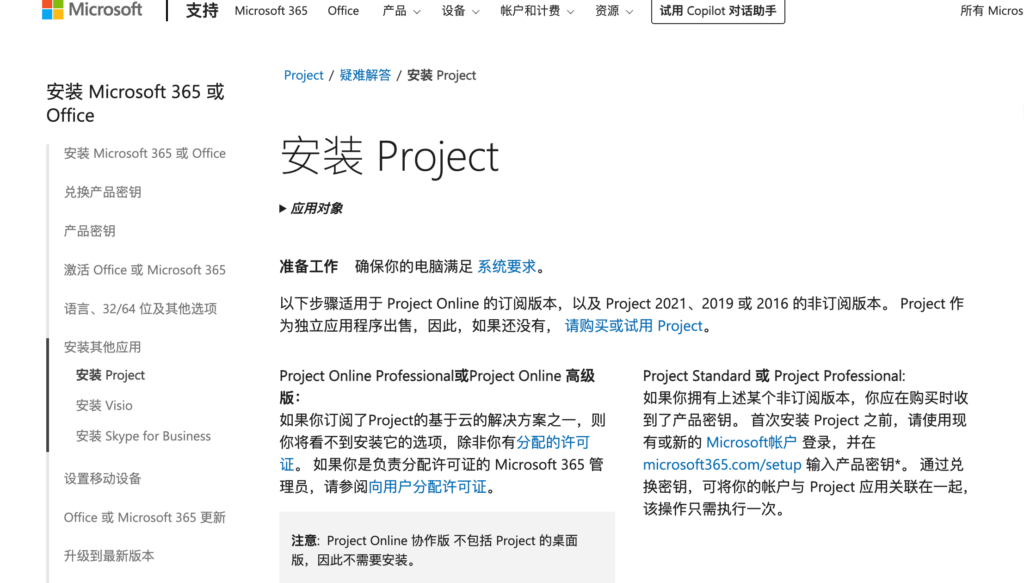Screen dimensions: 1024x583
Task: Click 试用 Copilot 对话助手 button
Action: point(718,11)
